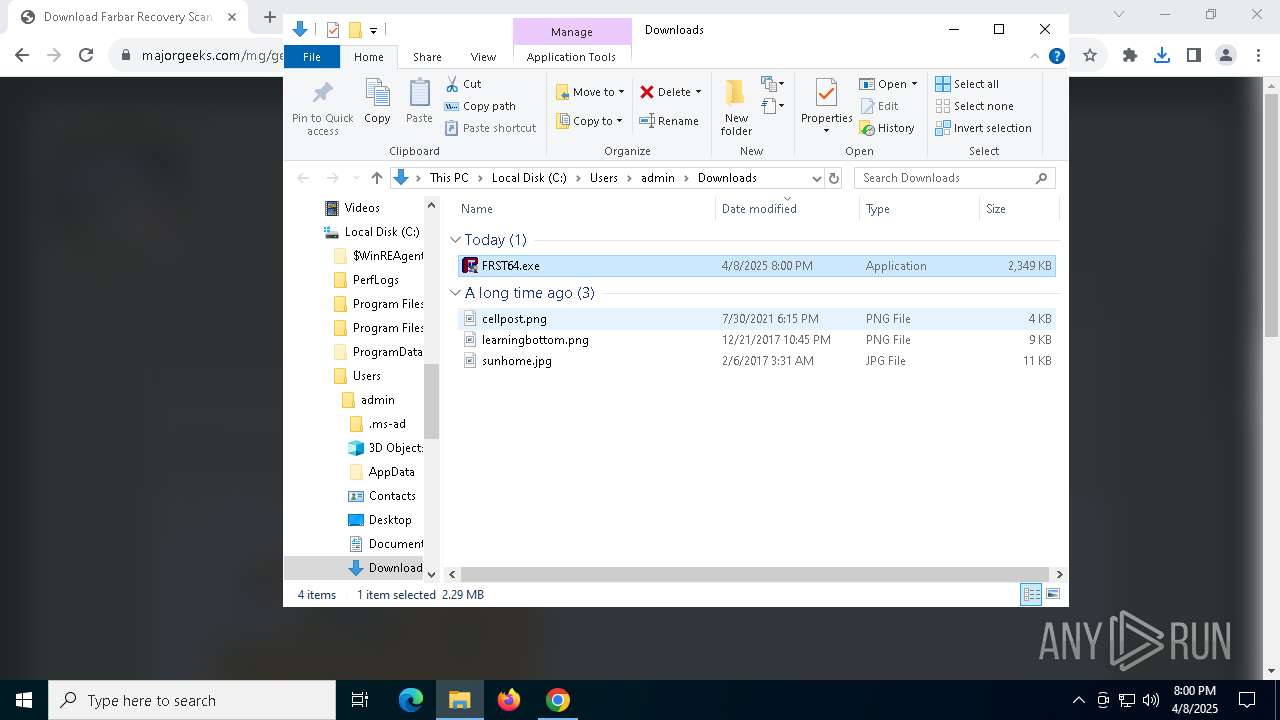Refresh the Downloads folder view
Screen dimensions: 1280x720
[834, 178]
